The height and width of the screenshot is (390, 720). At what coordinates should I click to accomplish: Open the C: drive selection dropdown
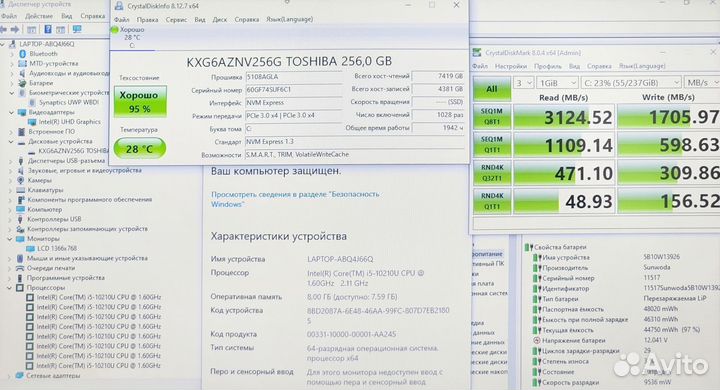631,83
